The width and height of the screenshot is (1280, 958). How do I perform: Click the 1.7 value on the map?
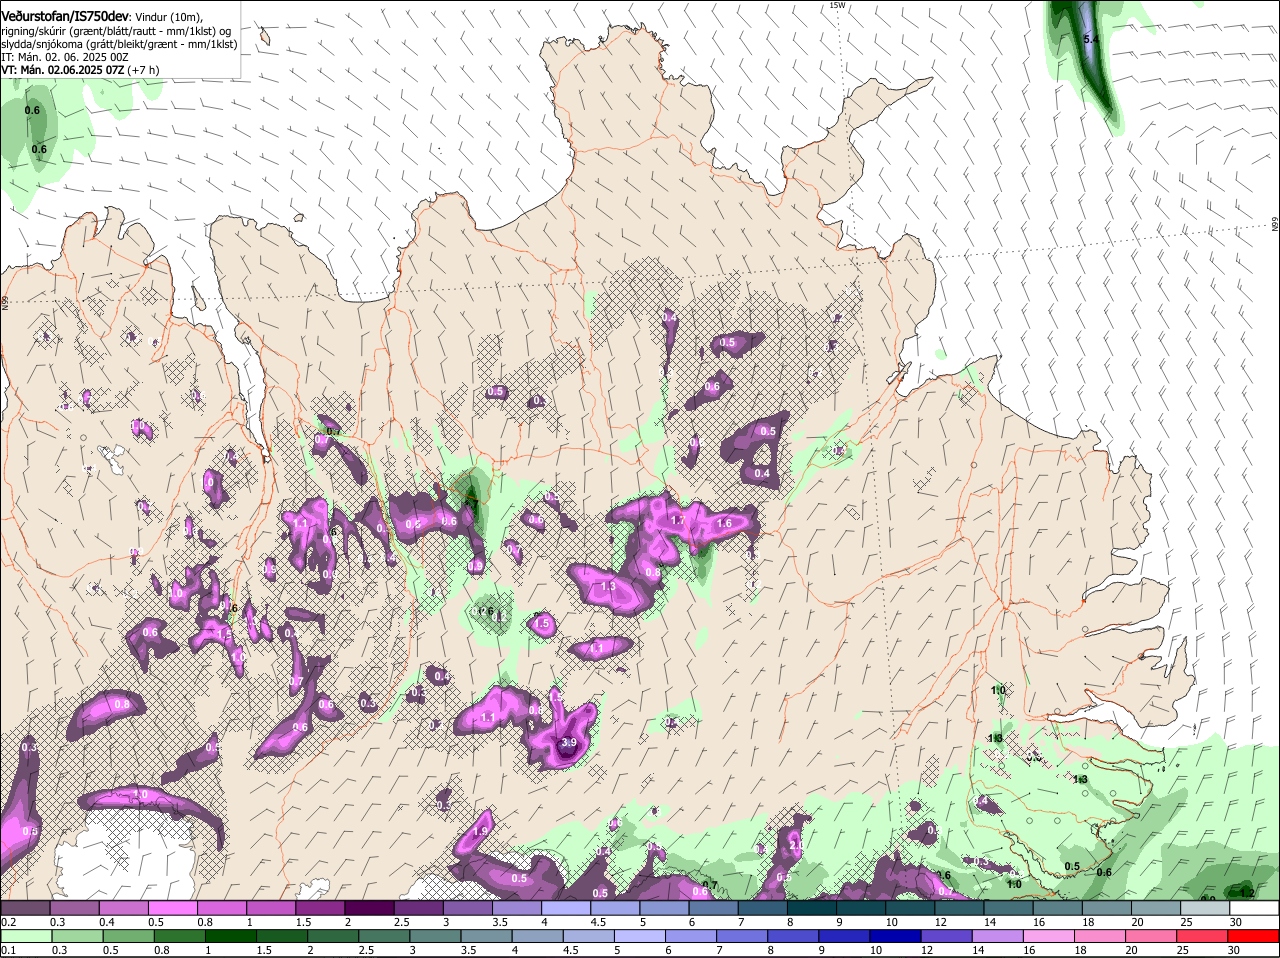(x=678, y=520)
